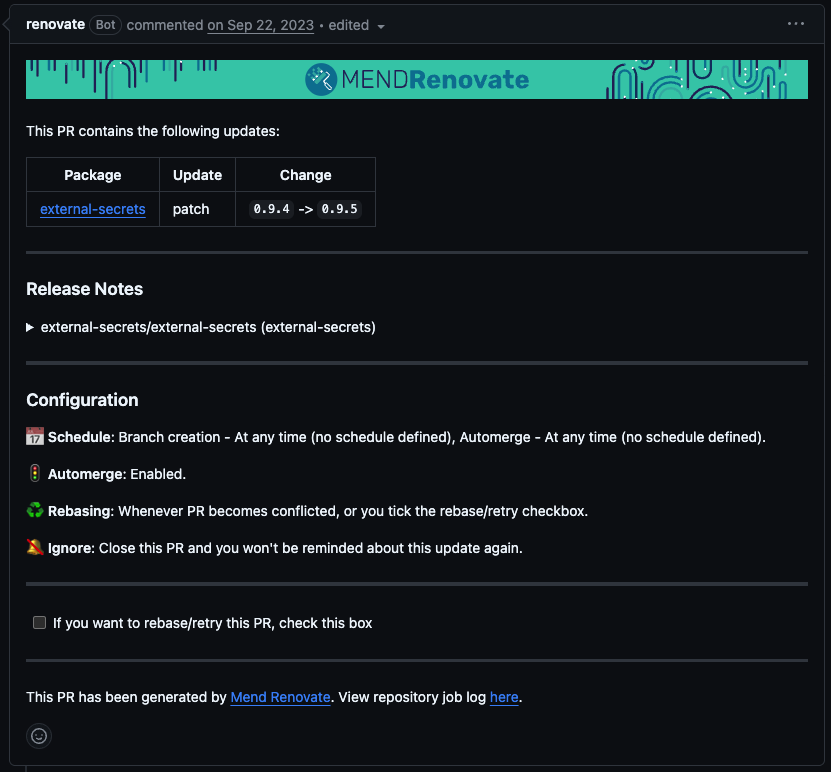
Task: Click the calendar emoji next to Schedule
Action: tap(35, 437)
